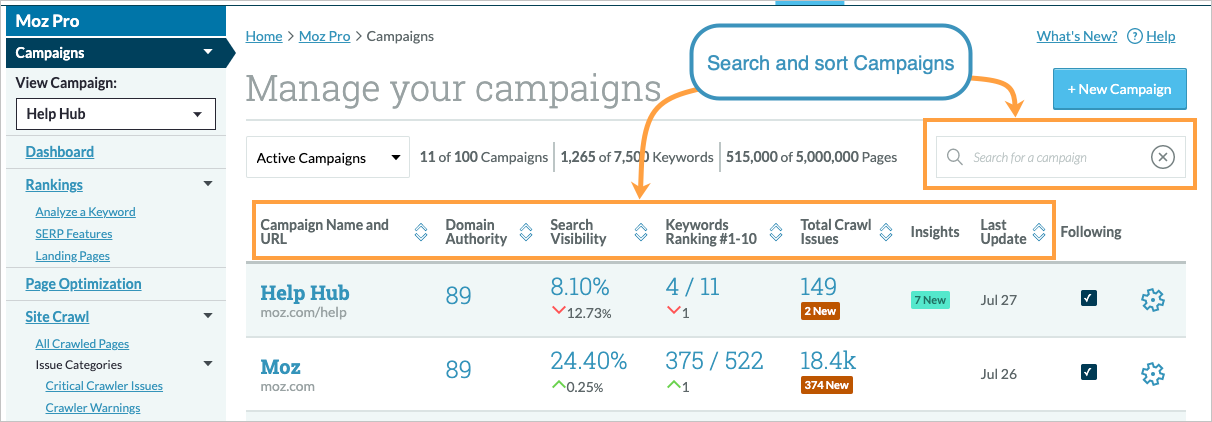Click the New Campaign button

tap(1119, 89)
